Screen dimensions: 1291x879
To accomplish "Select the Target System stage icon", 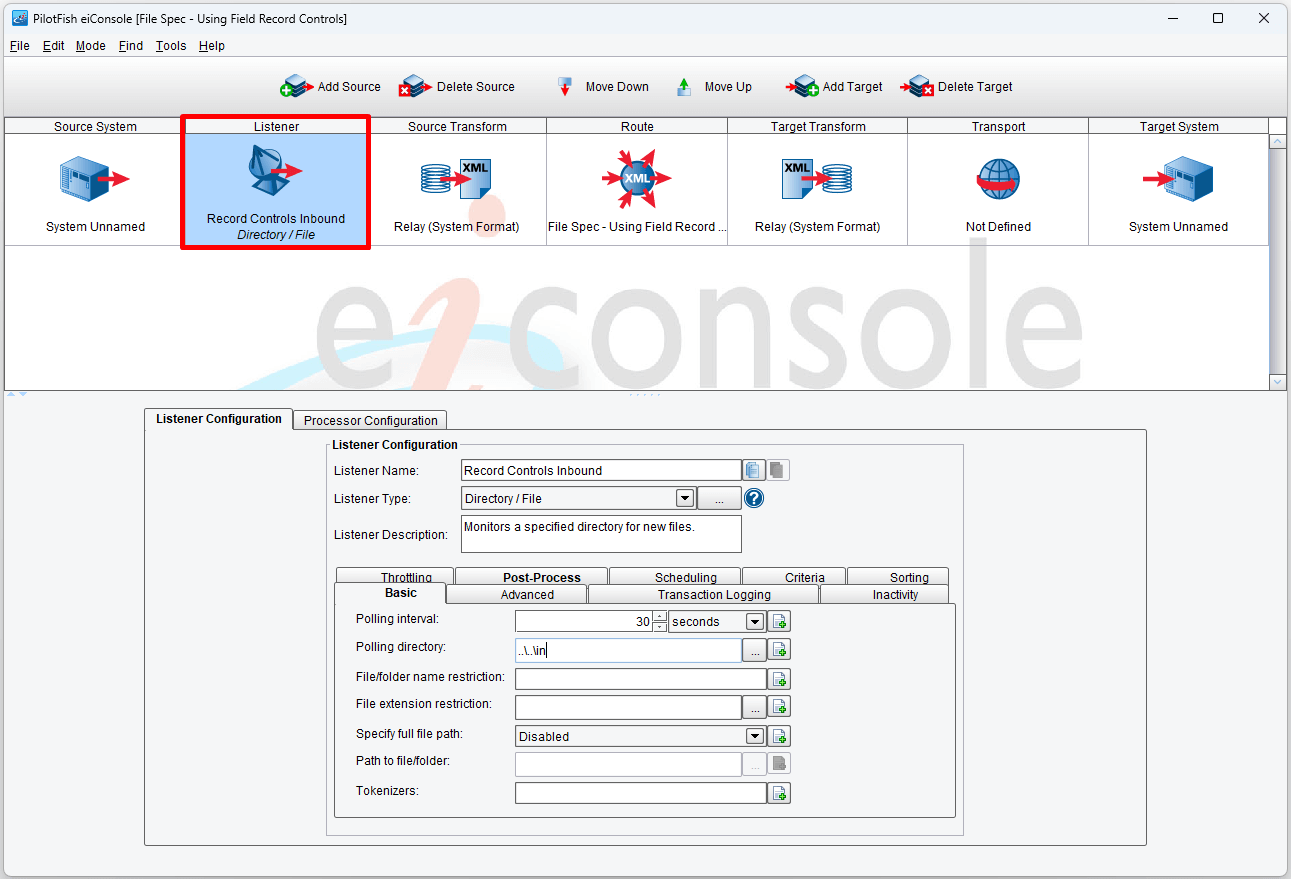I will [1178, 180].
